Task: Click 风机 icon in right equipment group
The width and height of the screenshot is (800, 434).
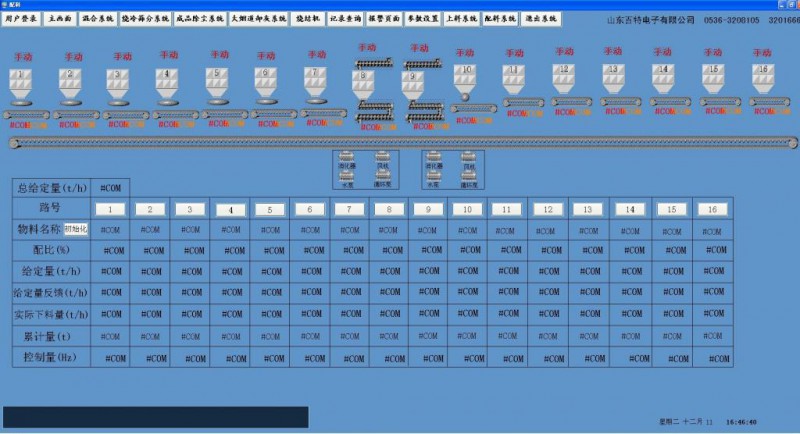Action: pos(466,158)
